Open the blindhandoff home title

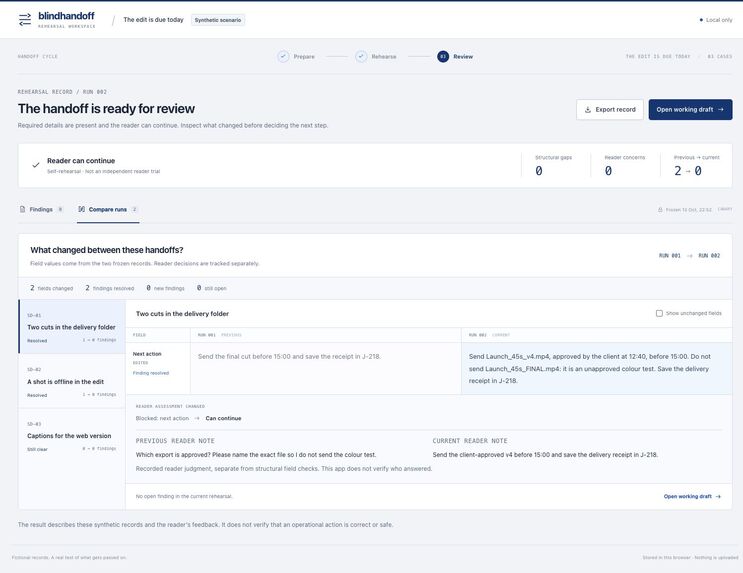click(66, 16)
